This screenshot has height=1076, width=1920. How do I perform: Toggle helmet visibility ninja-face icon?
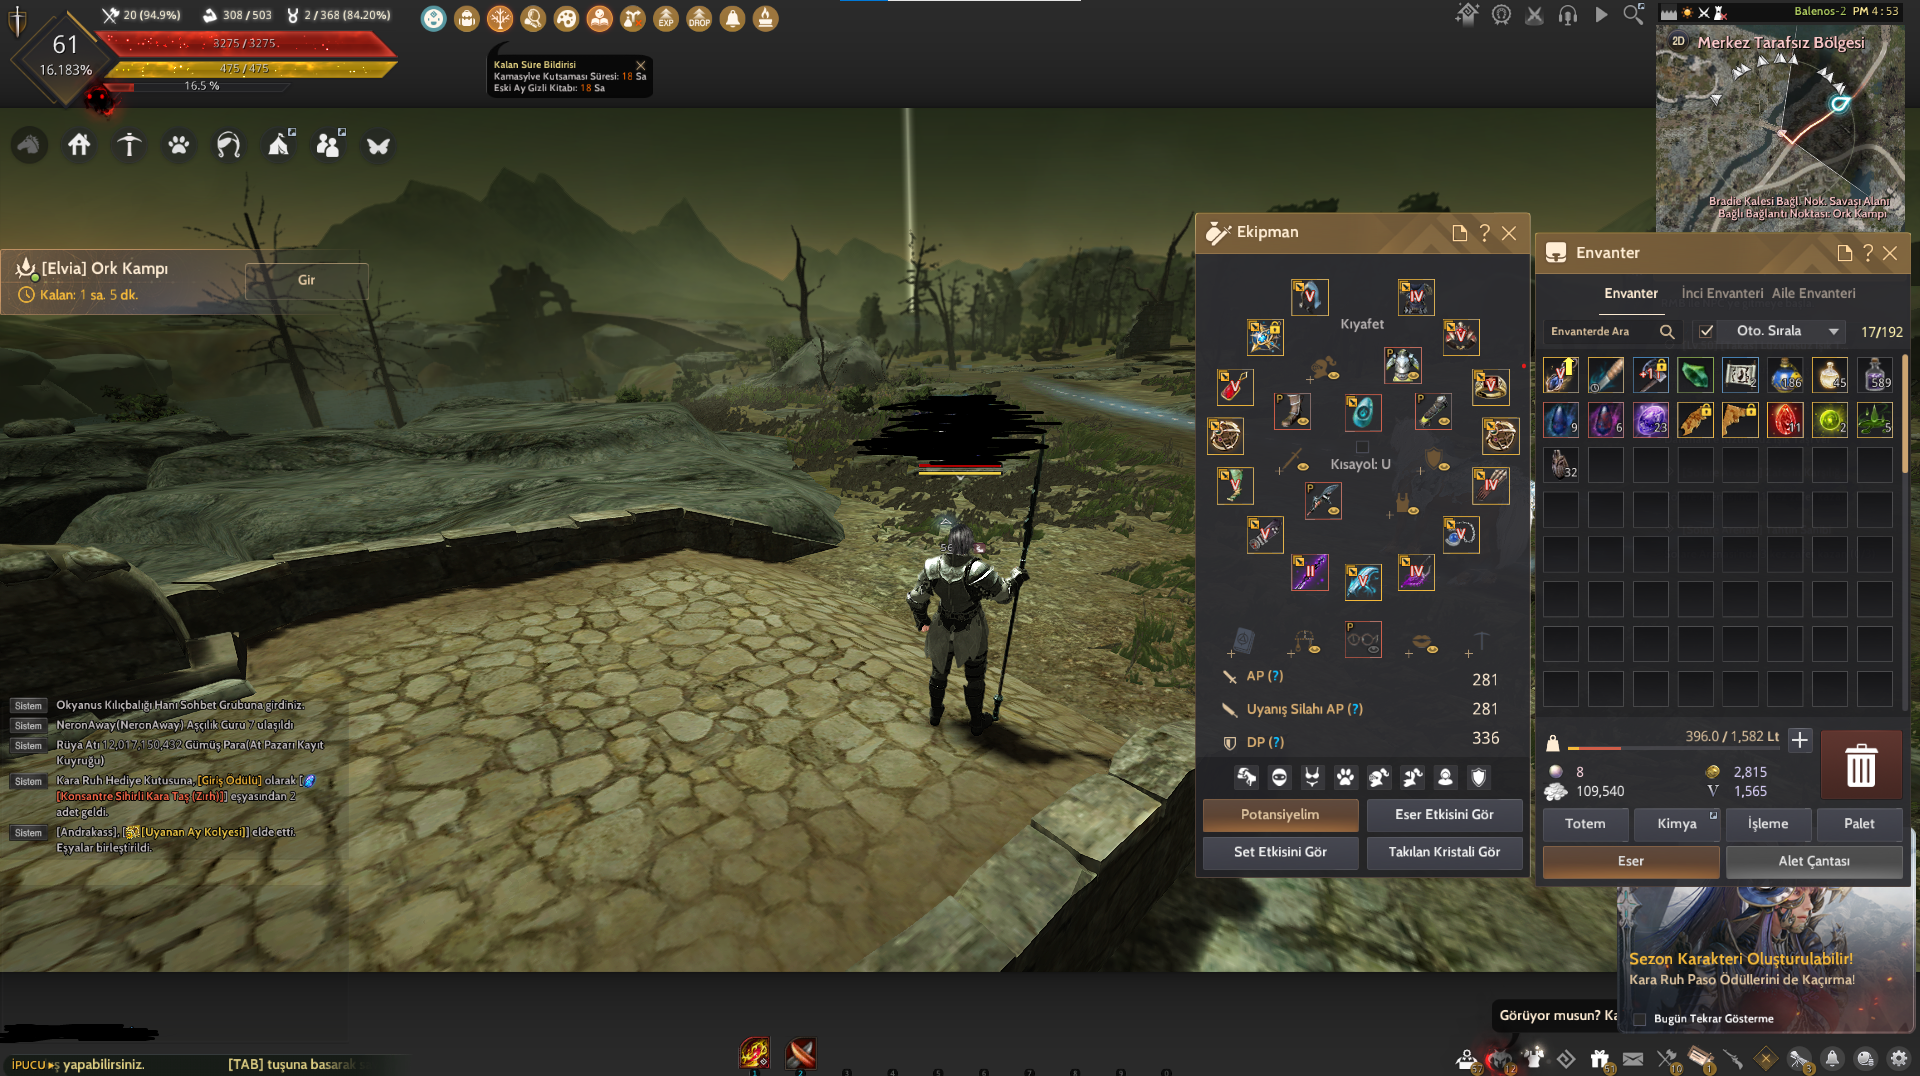(1279, 777)
